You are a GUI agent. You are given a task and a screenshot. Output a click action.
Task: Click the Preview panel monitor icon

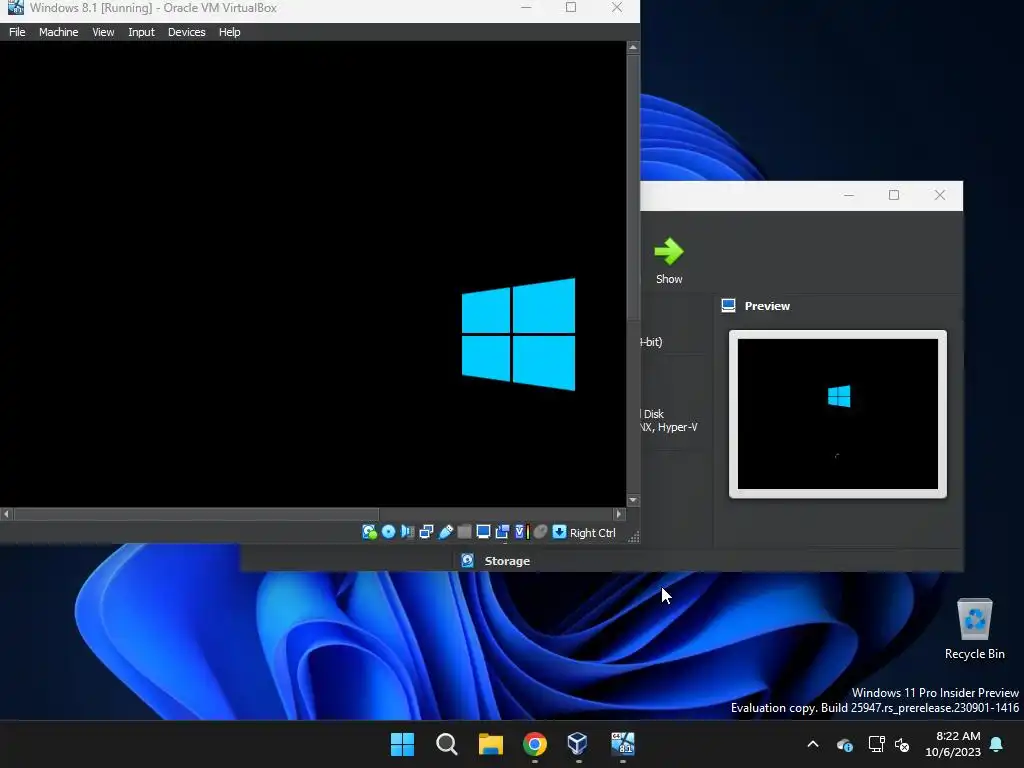[728, 306]
